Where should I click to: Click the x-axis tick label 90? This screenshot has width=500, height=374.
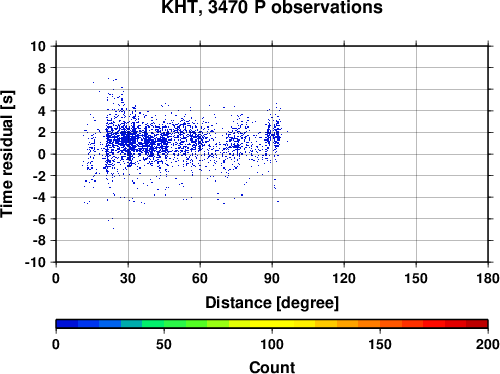(x=272, y=278)
